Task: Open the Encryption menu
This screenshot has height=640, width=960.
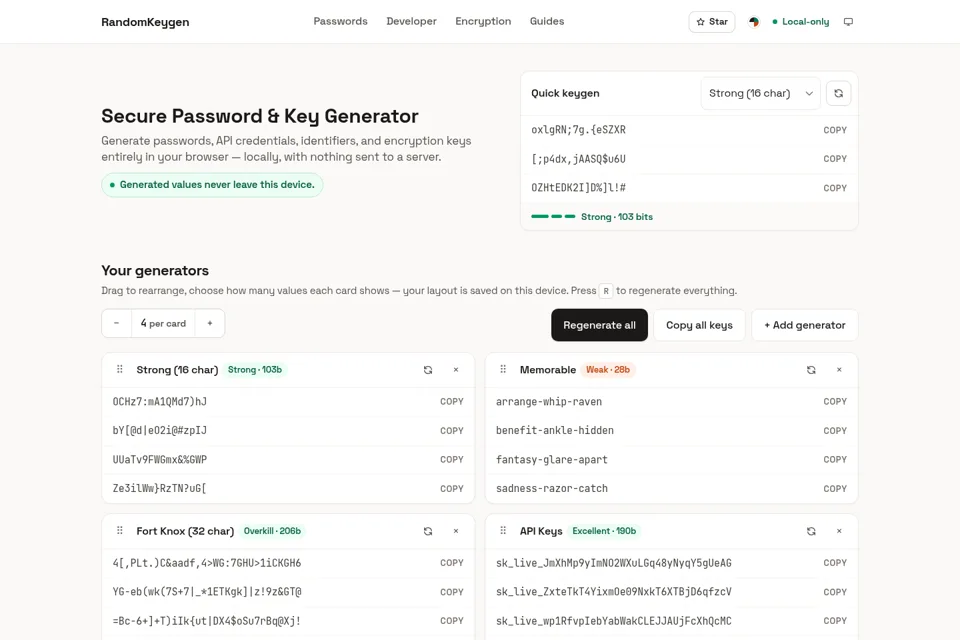Action: point(483,21)
